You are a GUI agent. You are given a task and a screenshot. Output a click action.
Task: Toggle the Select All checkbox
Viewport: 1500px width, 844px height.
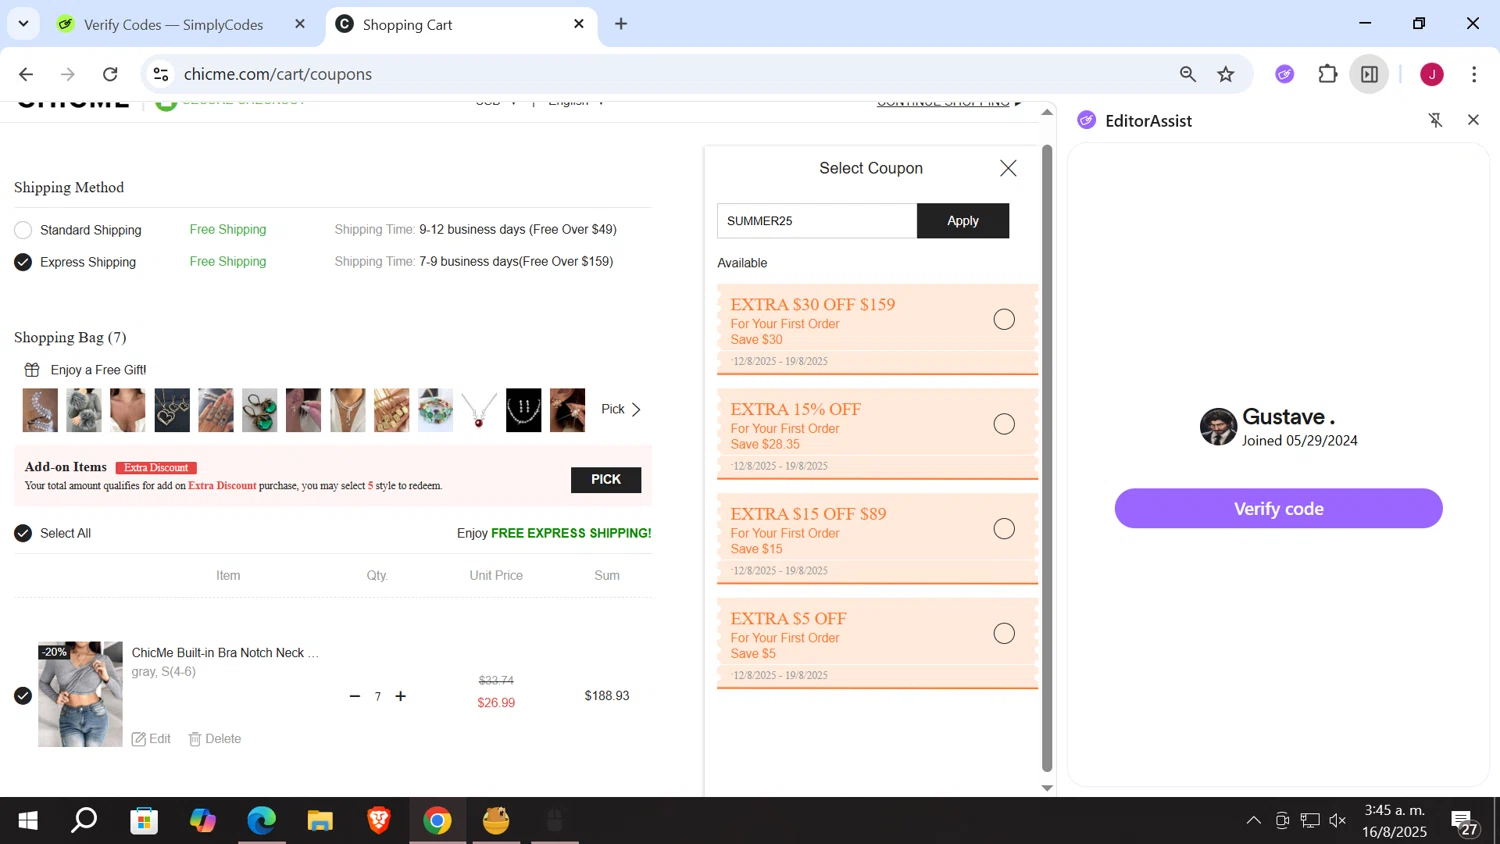[23, 533]
